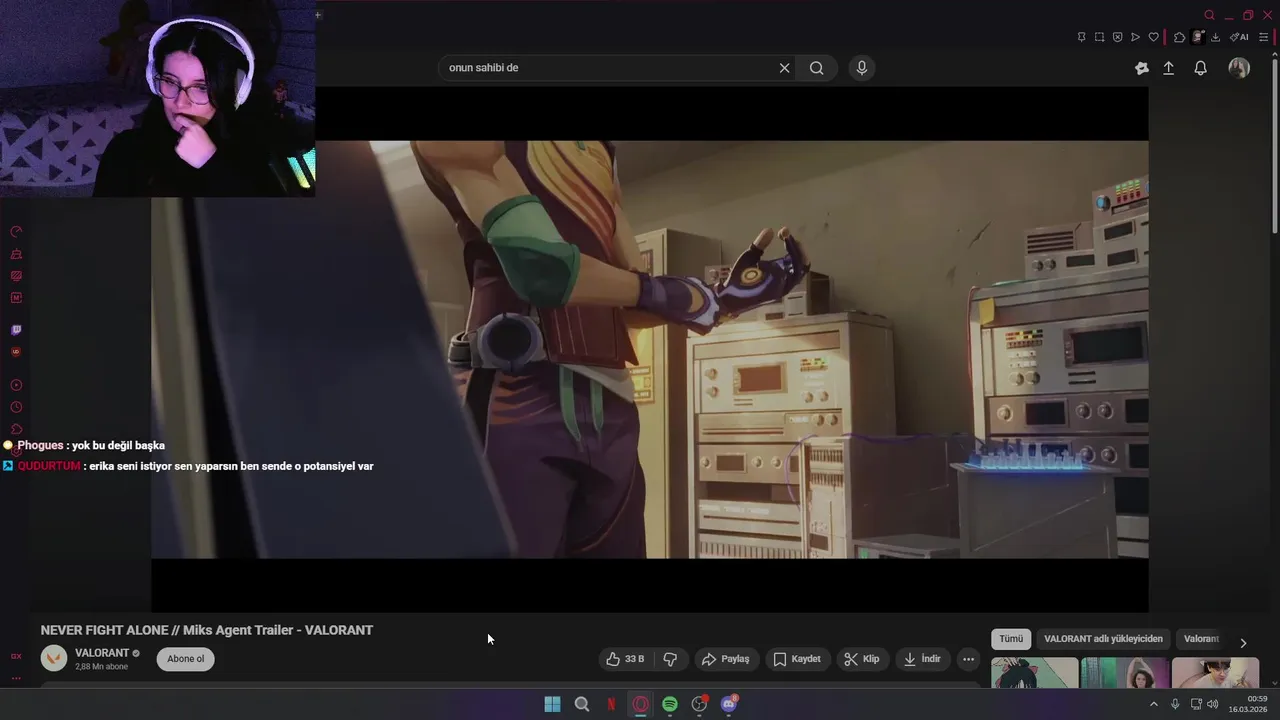Select the partially visible Valorant chip
This screenshot has height=720, width=1280.
pyautogui.click(x=1201, y=639)
